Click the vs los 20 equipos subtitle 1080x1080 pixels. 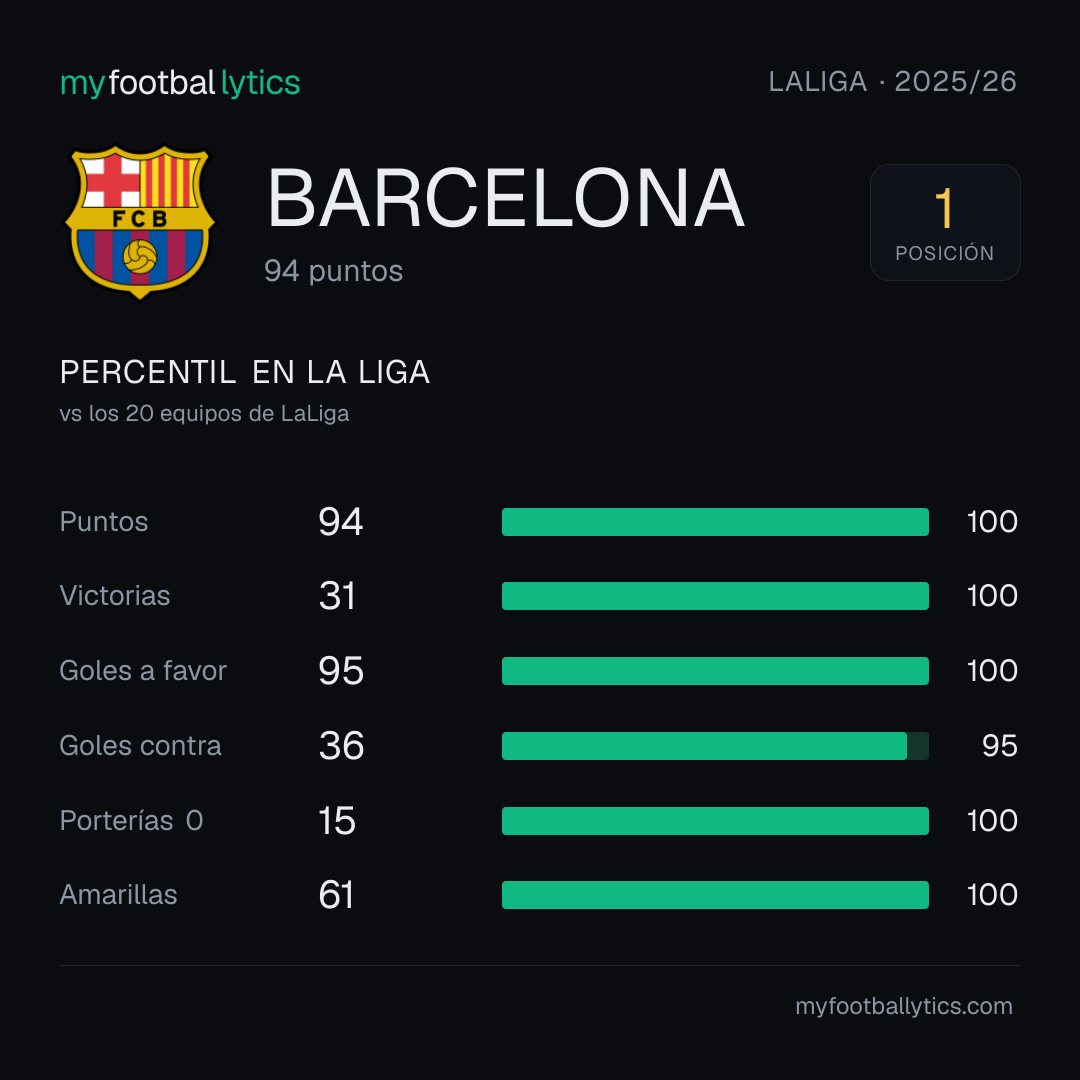(x=205, y=414)
